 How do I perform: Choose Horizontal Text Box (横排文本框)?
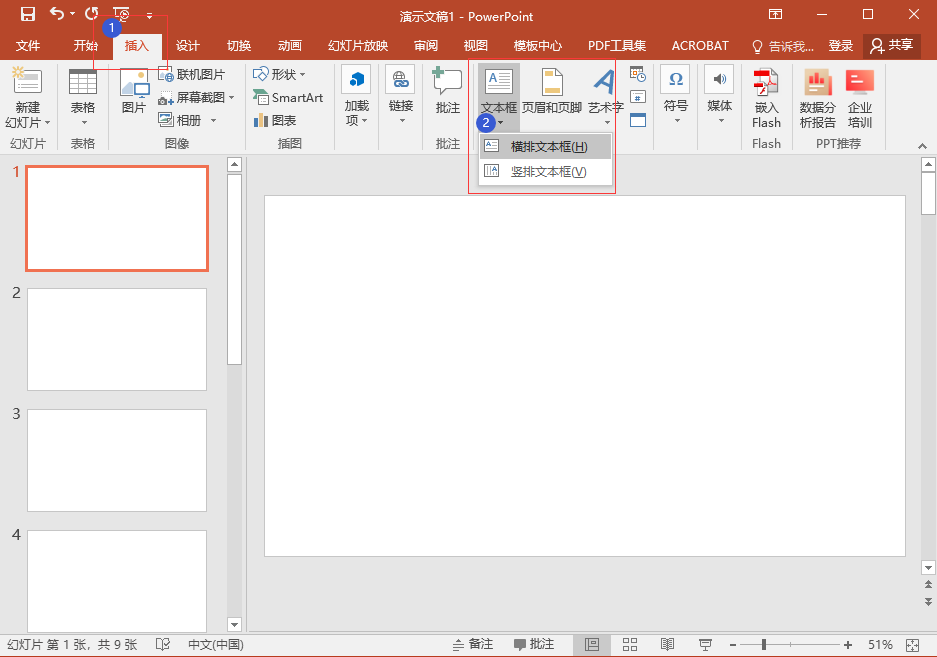[546, 146]
